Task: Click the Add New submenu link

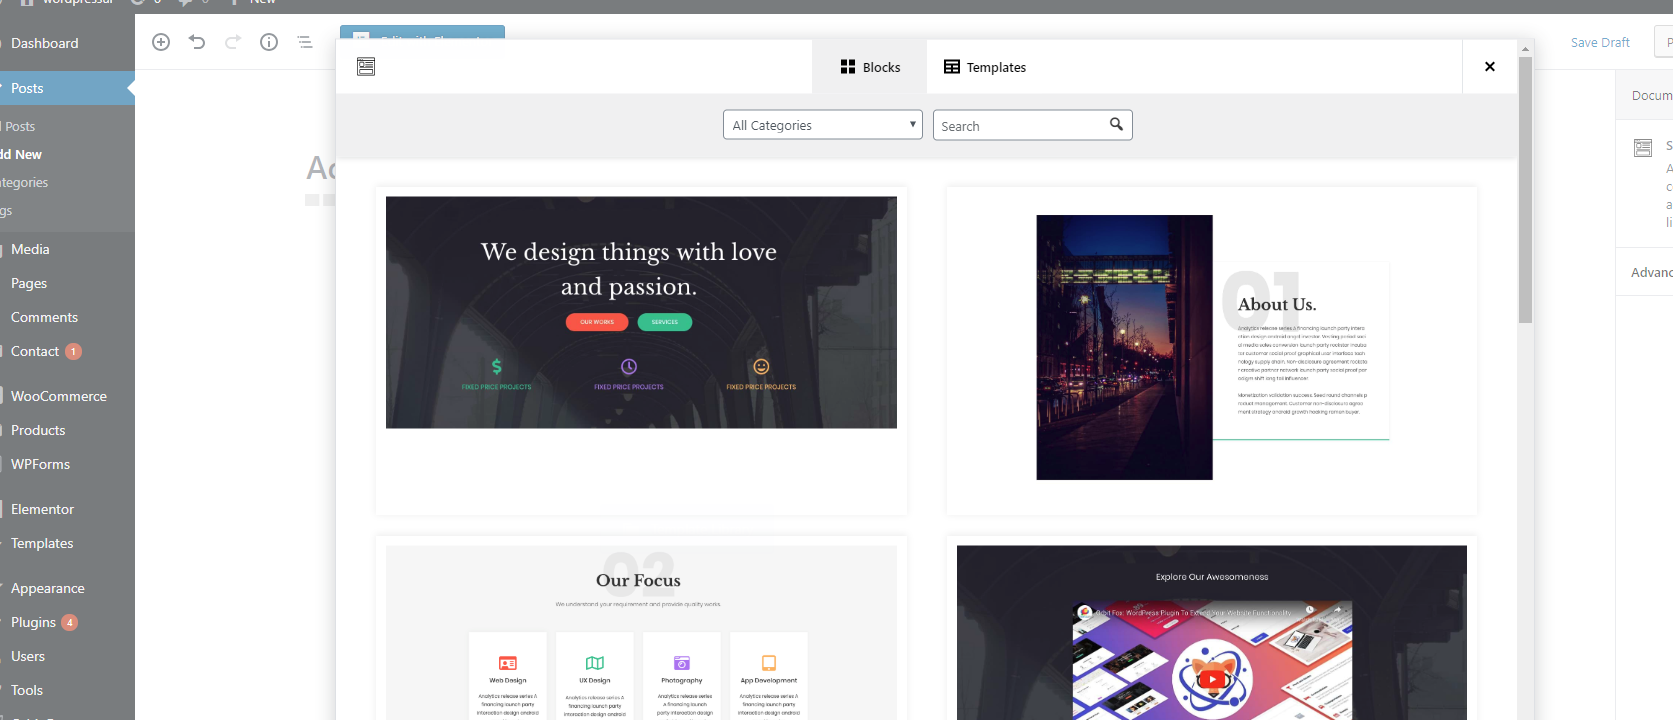Action: coord(21,154)
